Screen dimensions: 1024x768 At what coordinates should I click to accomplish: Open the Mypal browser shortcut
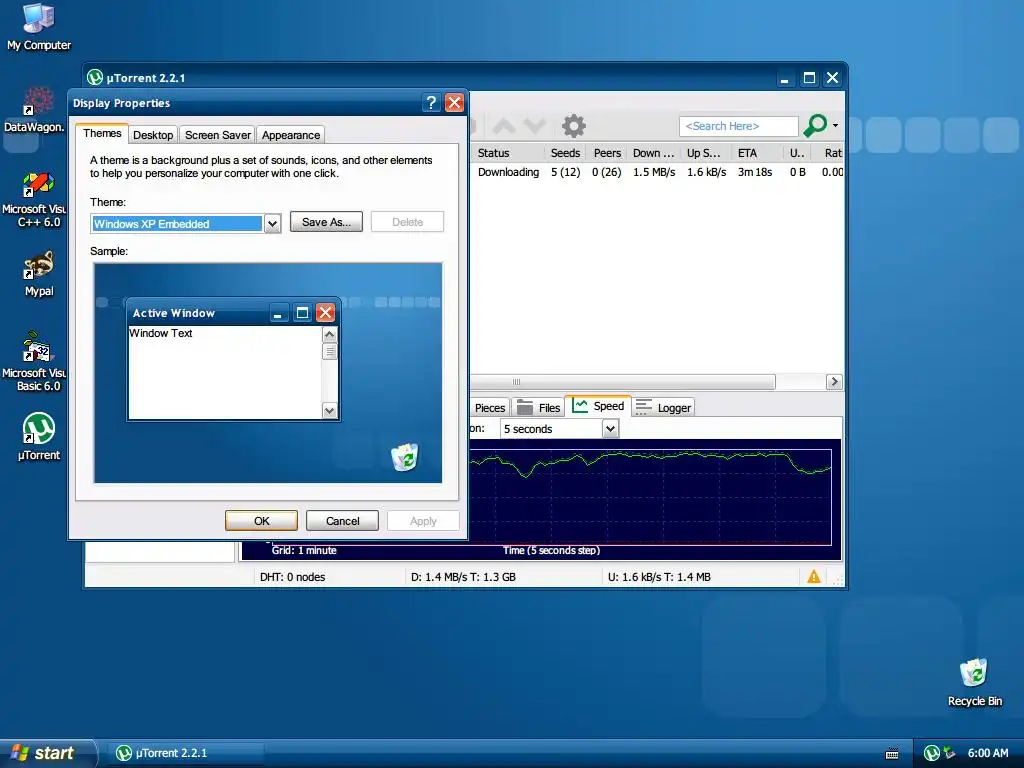[x=39, y=273]
